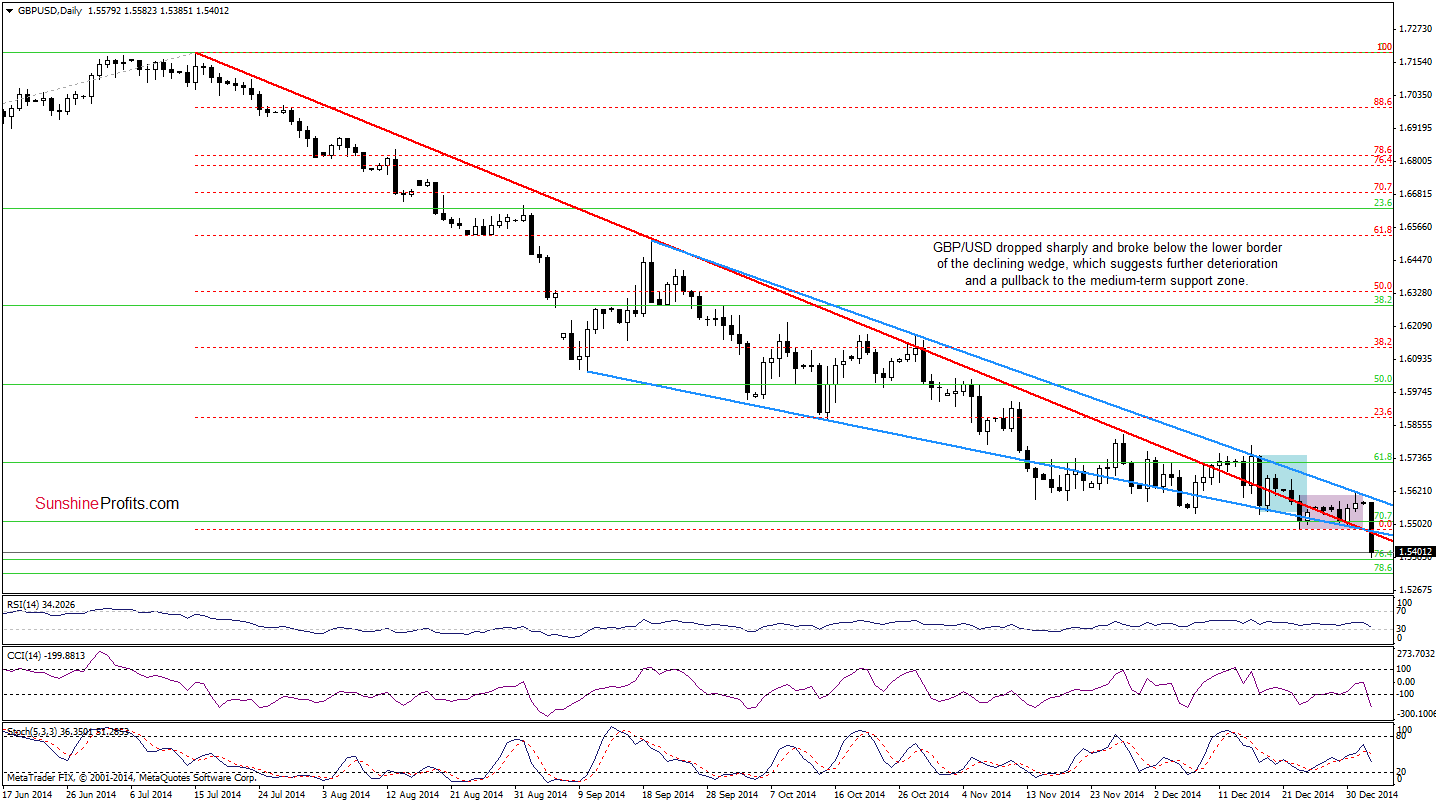Click the 13 Nov 2014 date label
The width and height of the screenshot is (1436, 803).
(x=1051, y=794)
